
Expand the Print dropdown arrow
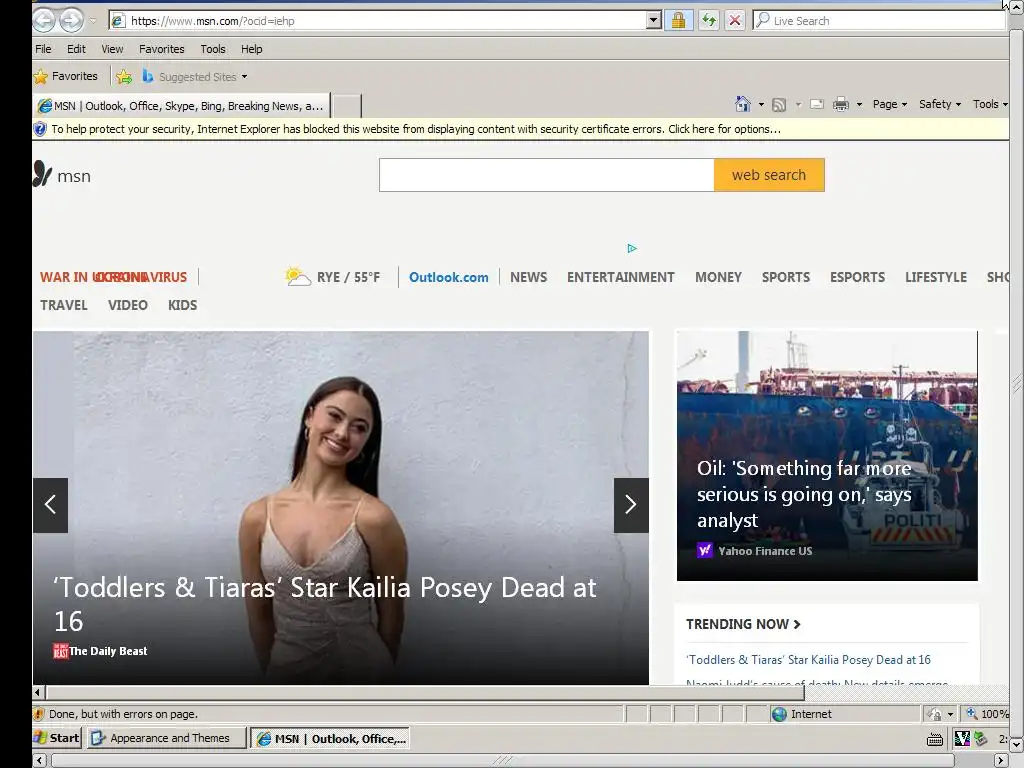click(859, 104)
